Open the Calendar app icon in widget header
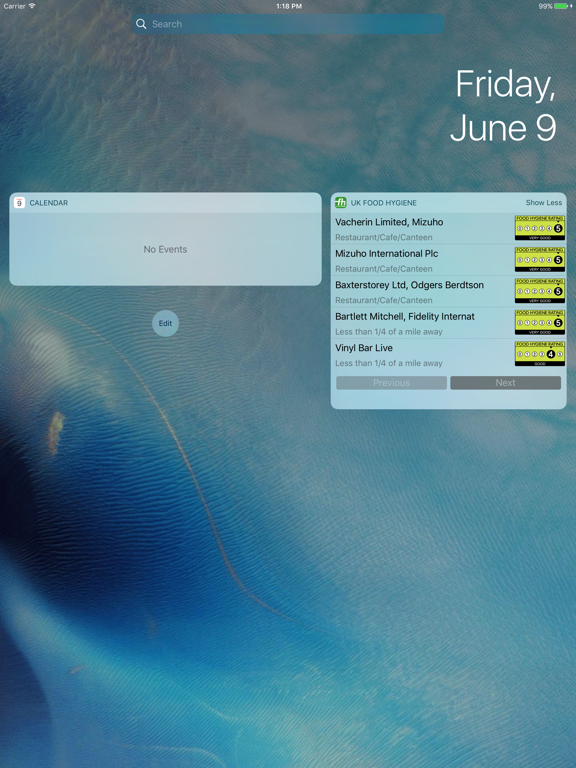This screenshot has width=576, height=768. point(19,203)
